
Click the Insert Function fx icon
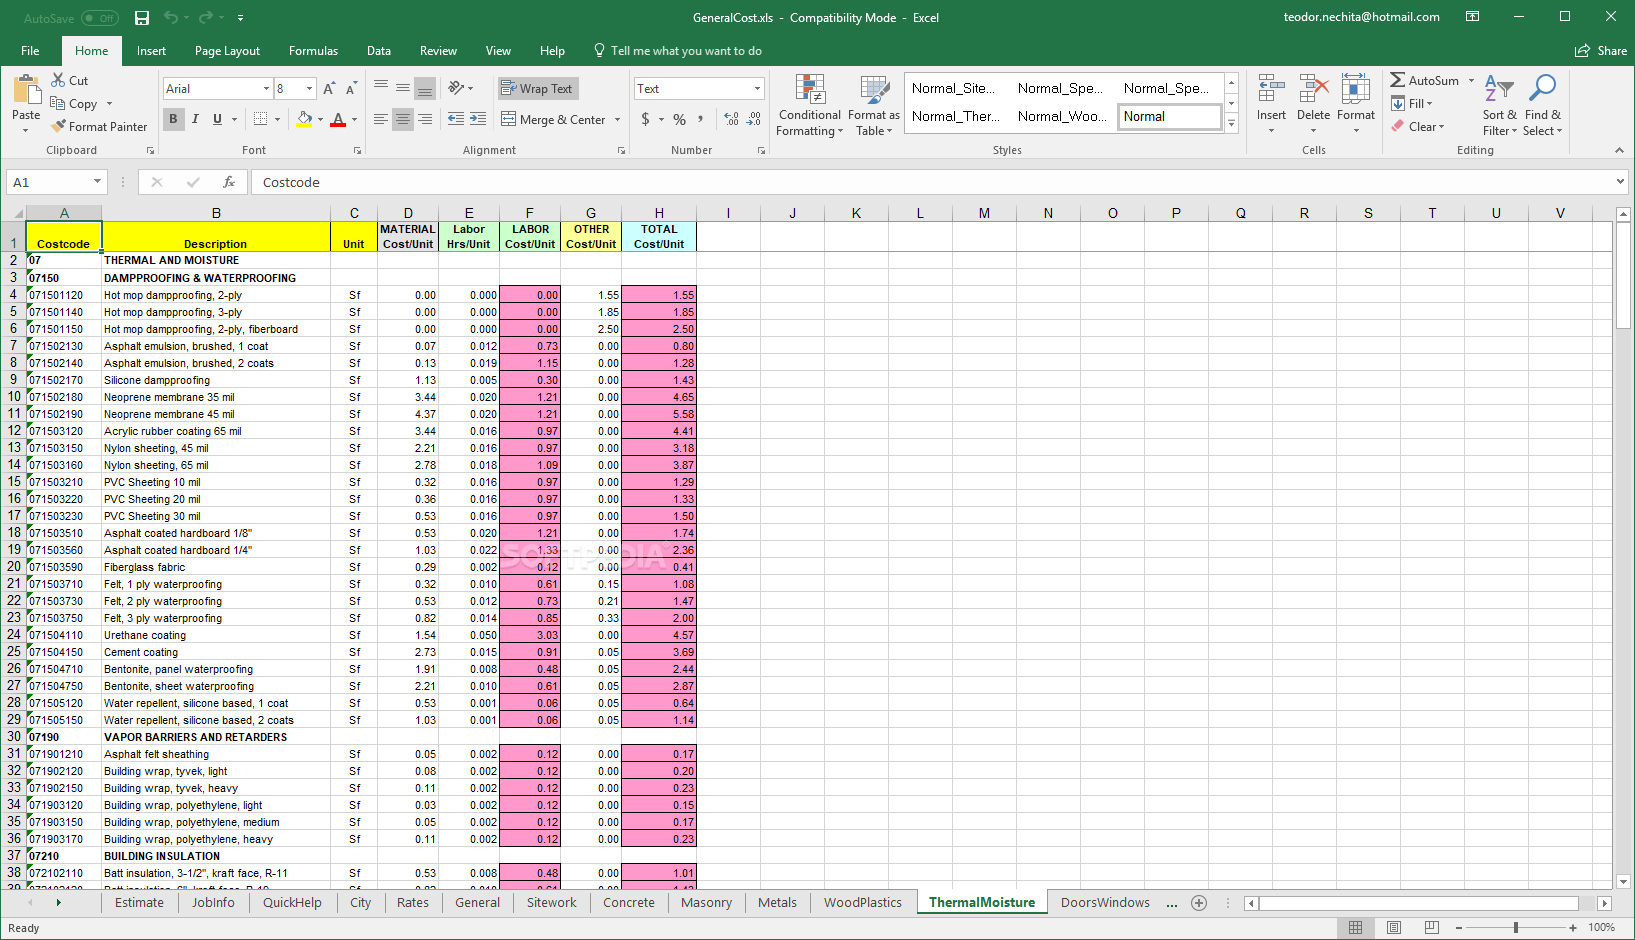pos(229,182)
